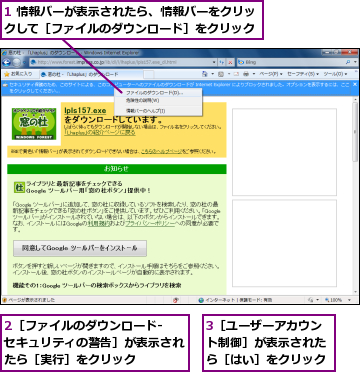Viewport: 360px width, 372px height.
Task: Open the address bar history dropdown arrow
Action: pyautogui.click(x=214, y=62)
